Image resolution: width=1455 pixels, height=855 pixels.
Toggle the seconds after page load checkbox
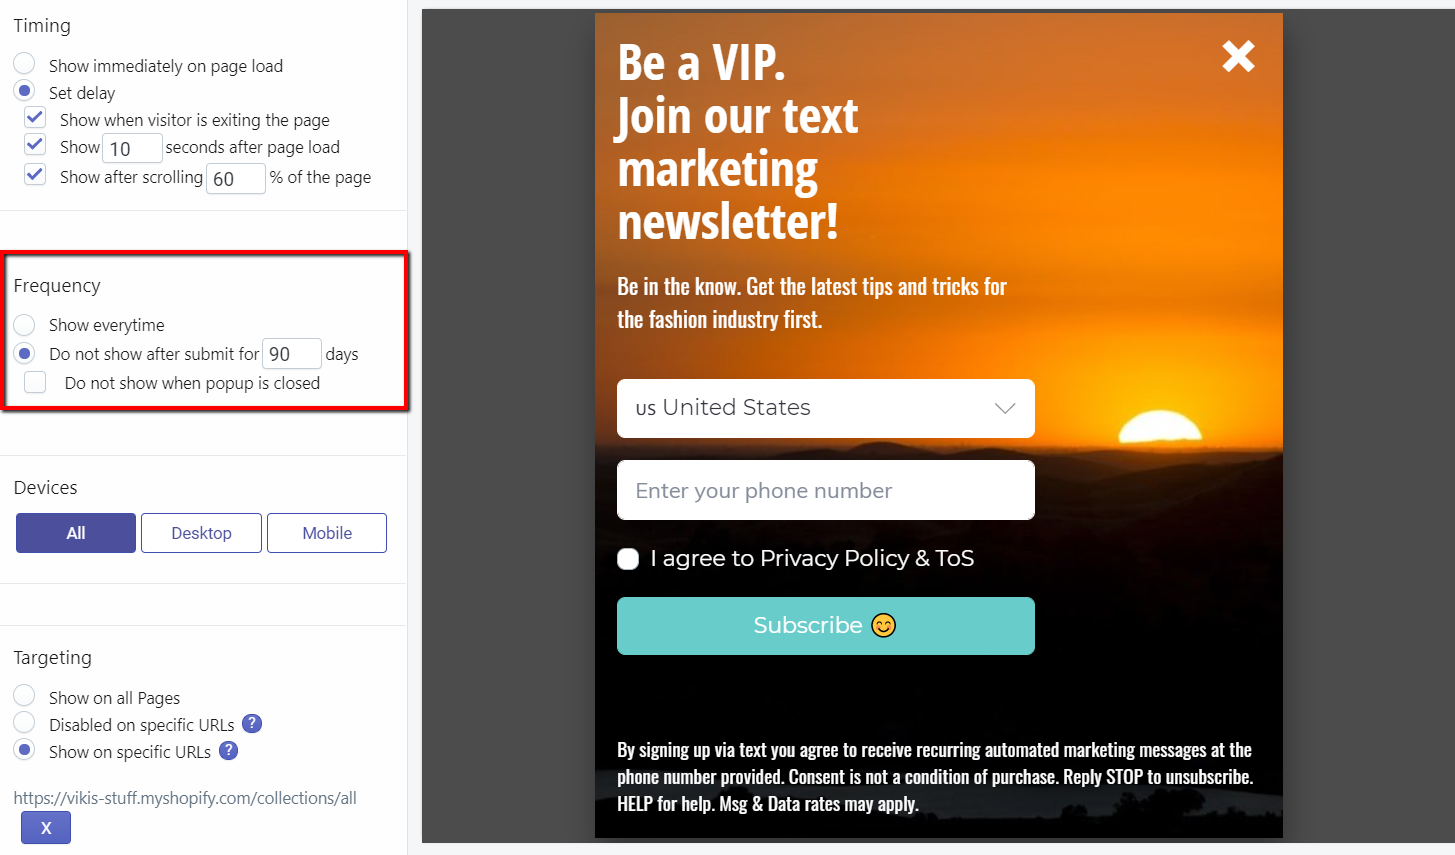35,146
